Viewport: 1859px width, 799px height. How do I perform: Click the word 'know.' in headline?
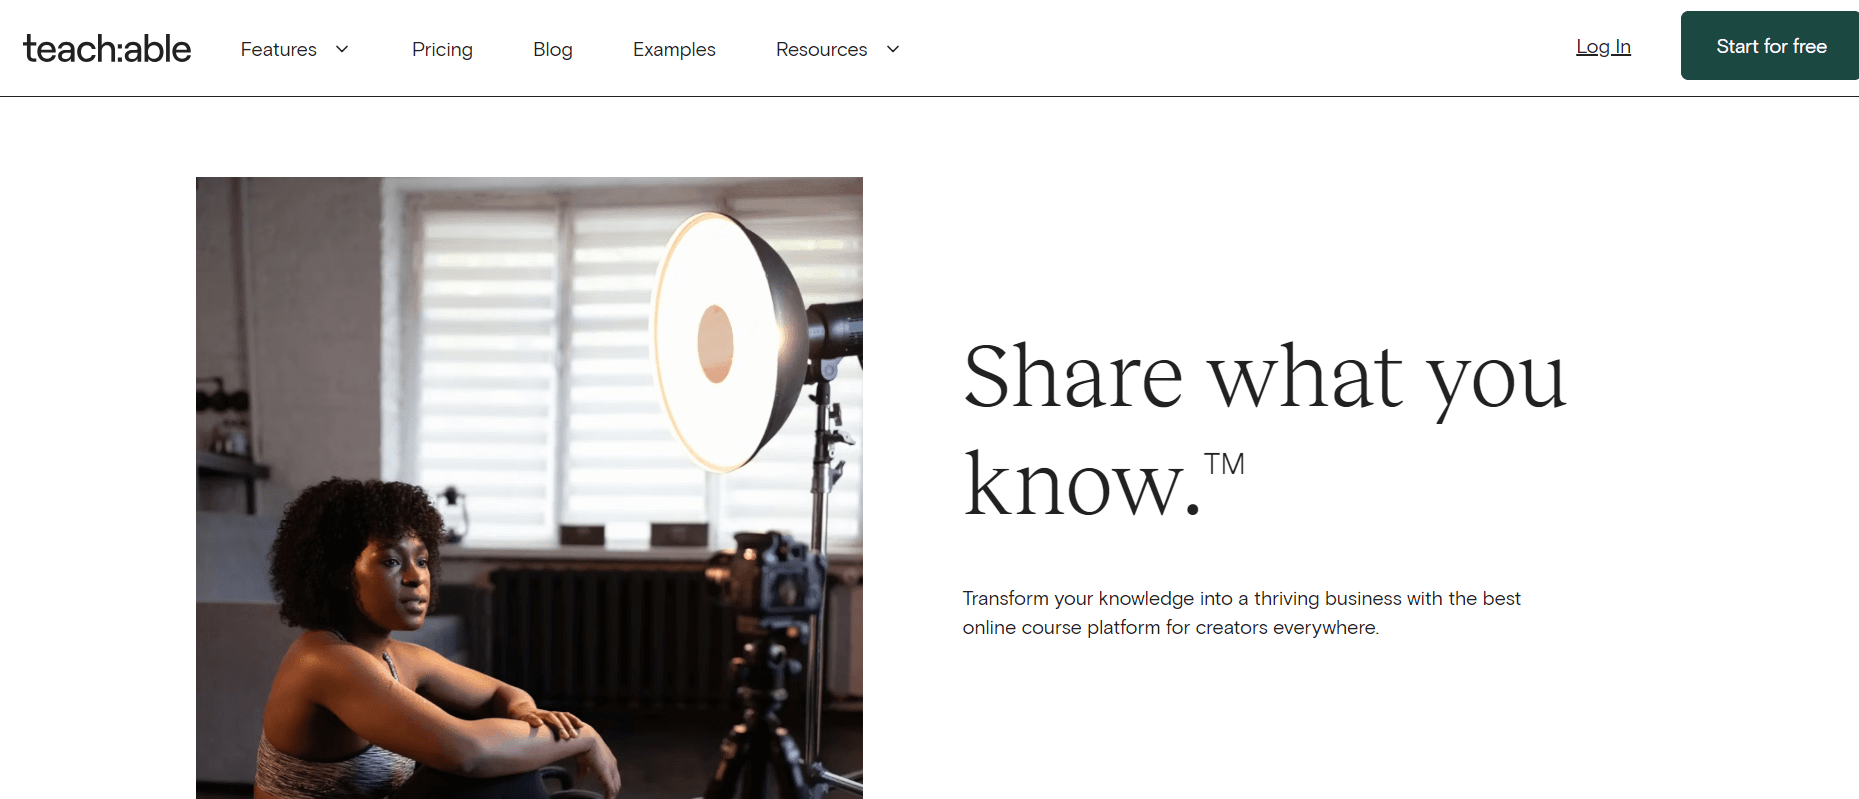pos(1082,484)
